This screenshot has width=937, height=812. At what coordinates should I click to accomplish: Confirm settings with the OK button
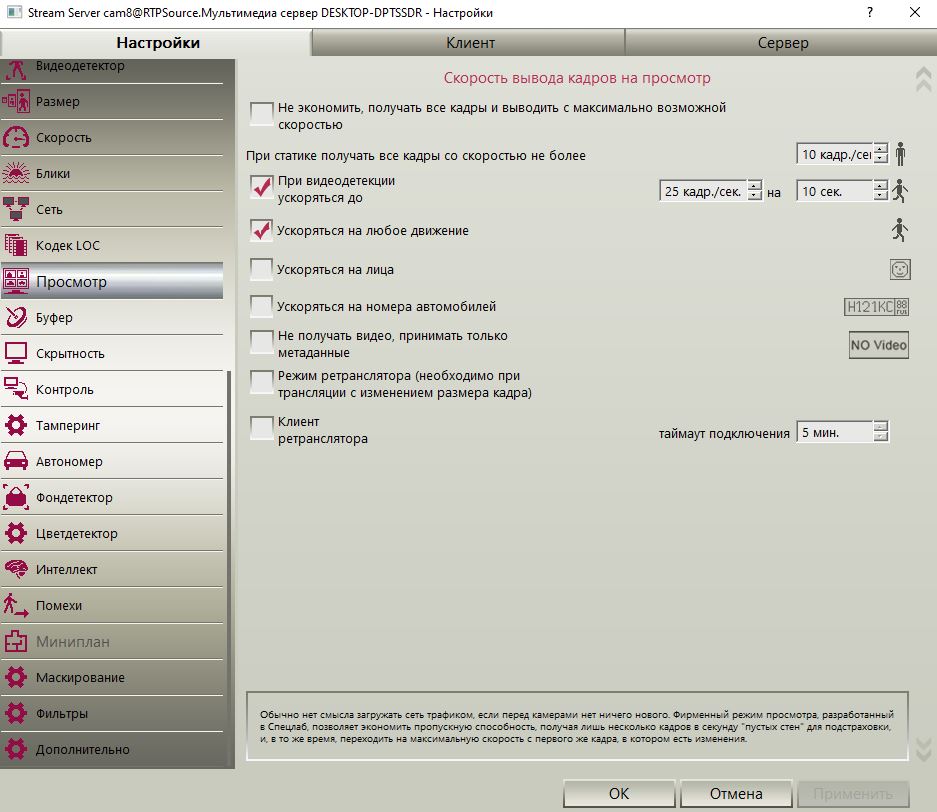point(618,793)
